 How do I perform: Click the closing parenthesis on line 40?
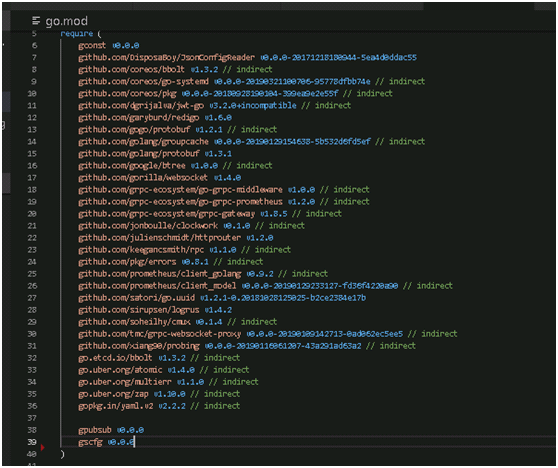point(62,454)
